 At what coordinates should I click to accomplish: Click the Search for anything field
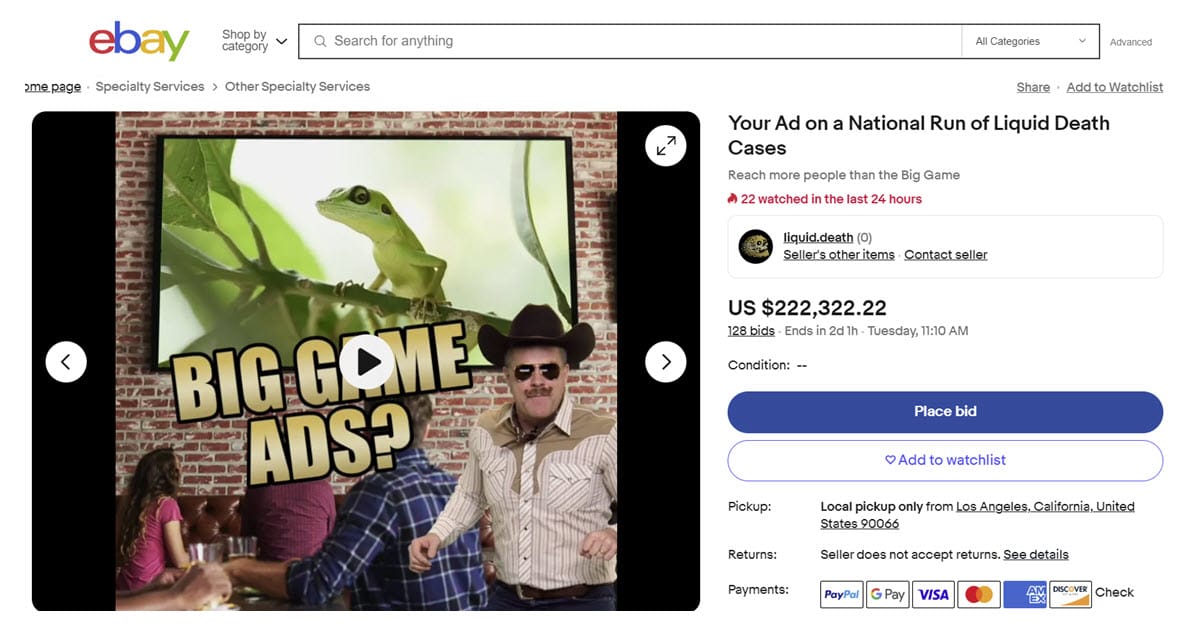point(630,41)
